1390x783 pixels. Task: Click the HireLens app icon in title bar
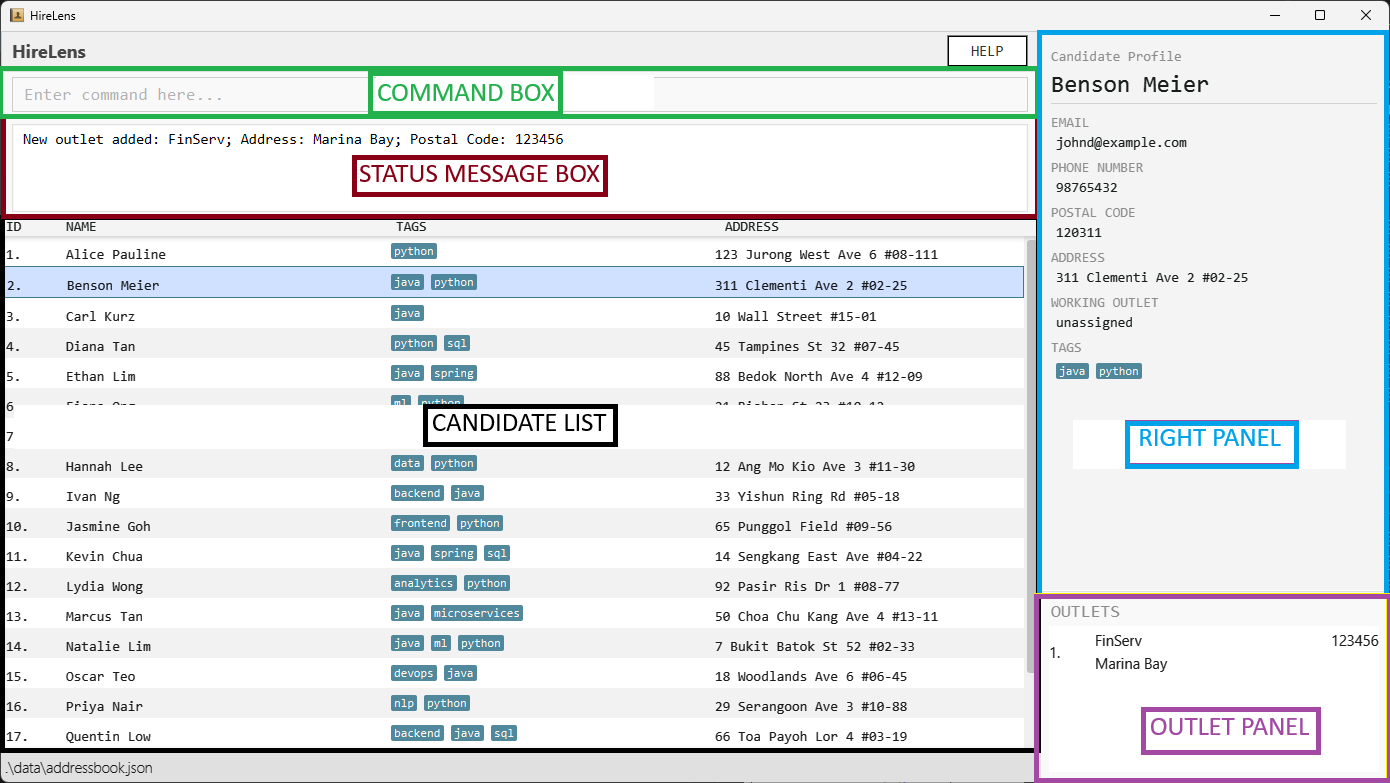[15, 15]
